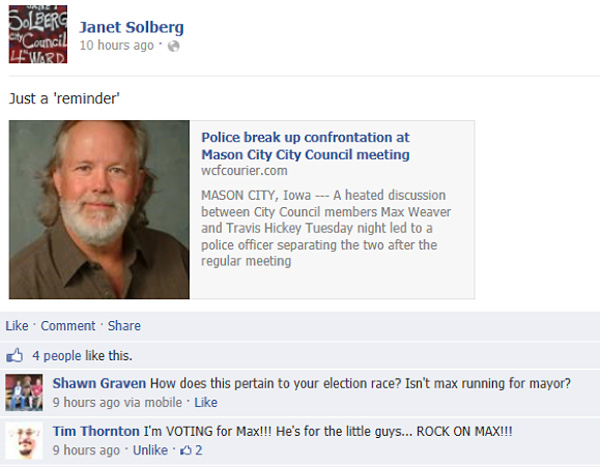Click Shawn's '9 hours ago' comment timestamp
The height and width of the screenshot is (467, 600).
tap(86, 402)
